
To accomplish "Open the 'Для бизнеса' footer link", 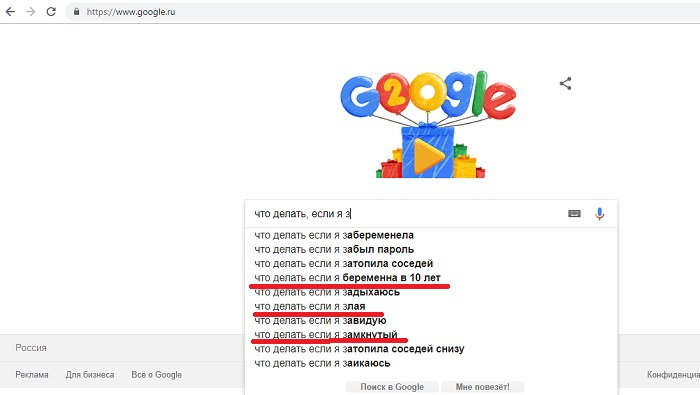I will [x=90, y=374].
